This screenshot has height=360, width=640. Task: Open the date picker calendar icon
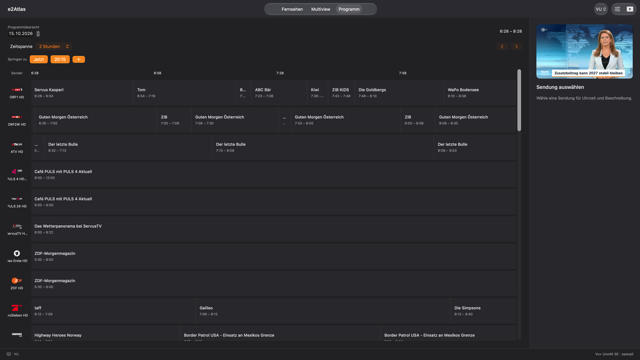pos(38,34)
